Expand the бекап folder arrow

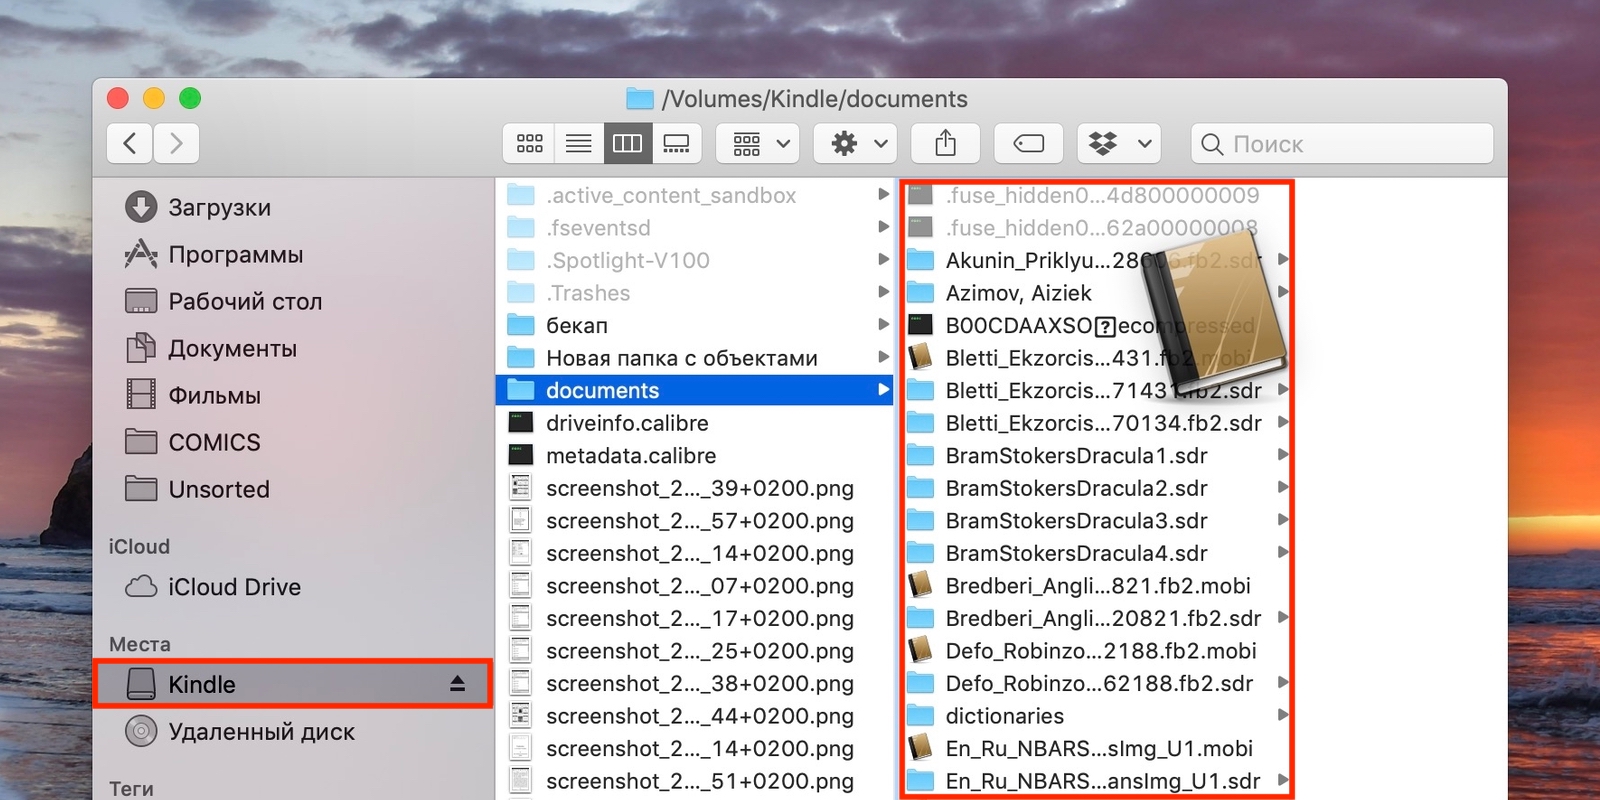883,325
